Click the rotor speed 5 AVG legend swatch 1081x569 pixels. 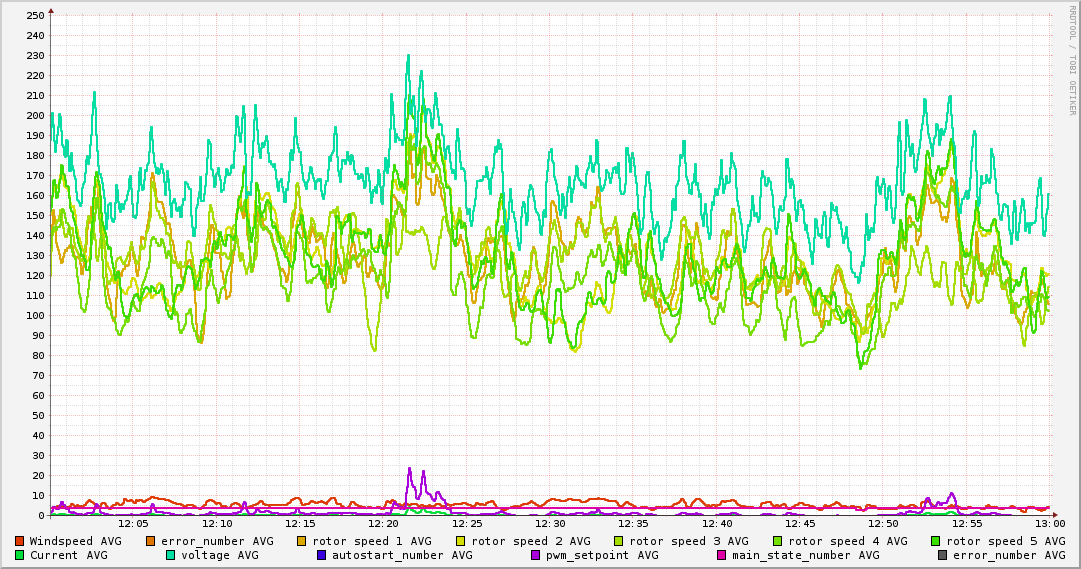click(x=936, y=541)
